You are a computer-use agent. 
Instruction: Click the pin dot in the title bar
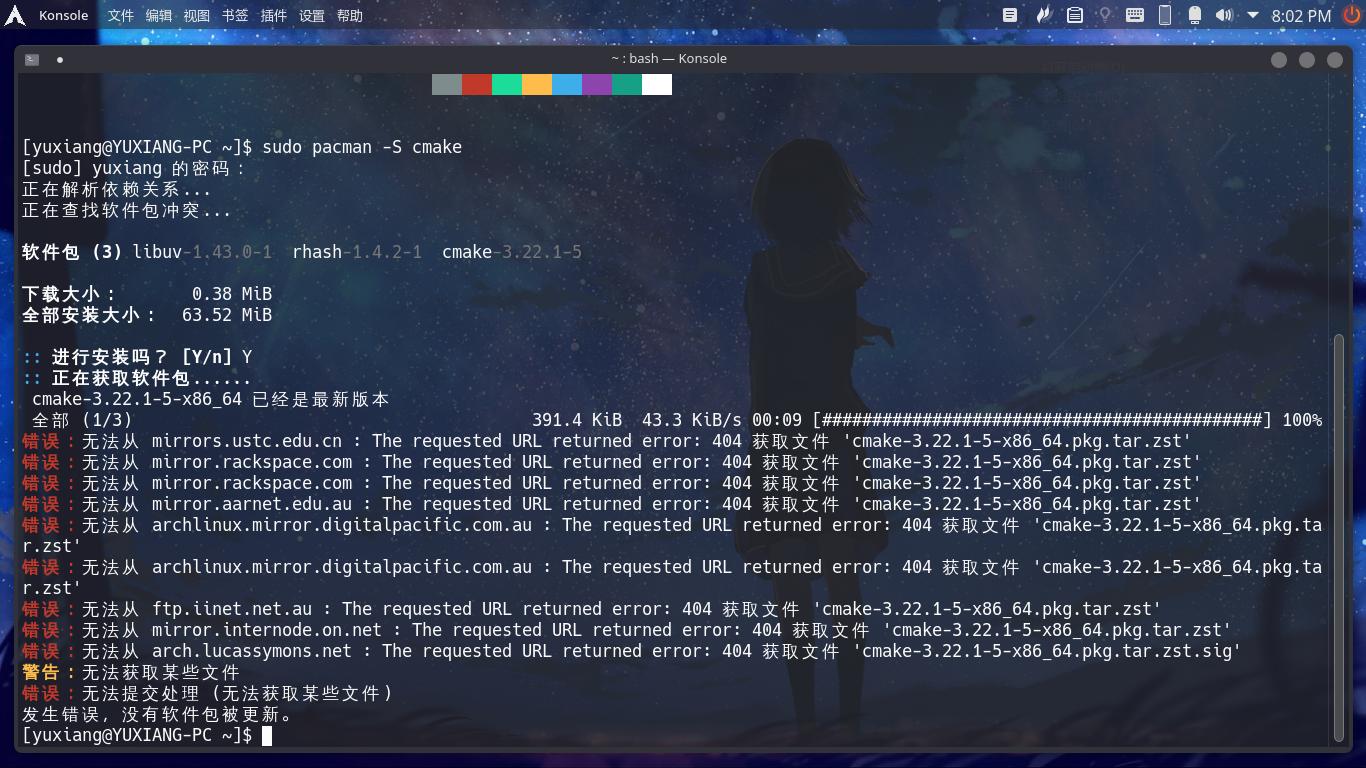click(x=60, y=59)
